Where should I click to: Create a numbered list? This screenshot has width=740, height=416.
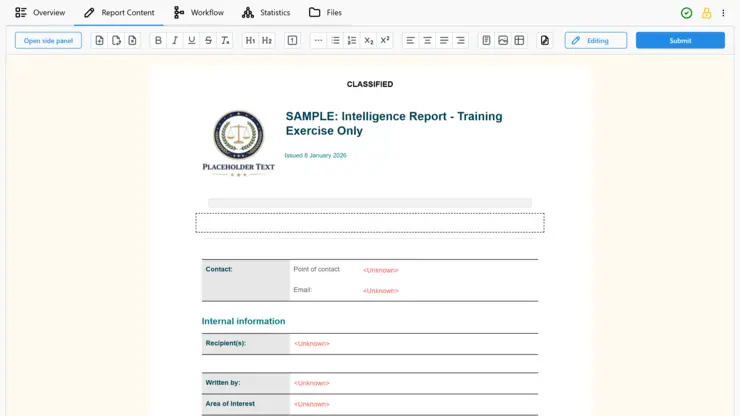pyautogui.click(x=352, y=41)
